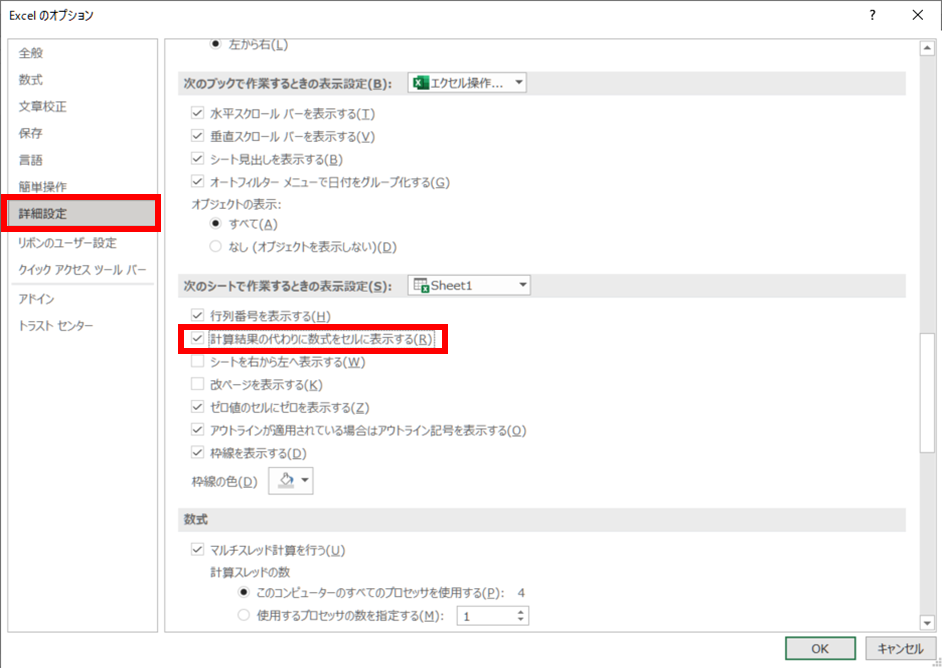Go to リボンのユーザー設定 category
The image size is (942, 668).
coord(67,243)
